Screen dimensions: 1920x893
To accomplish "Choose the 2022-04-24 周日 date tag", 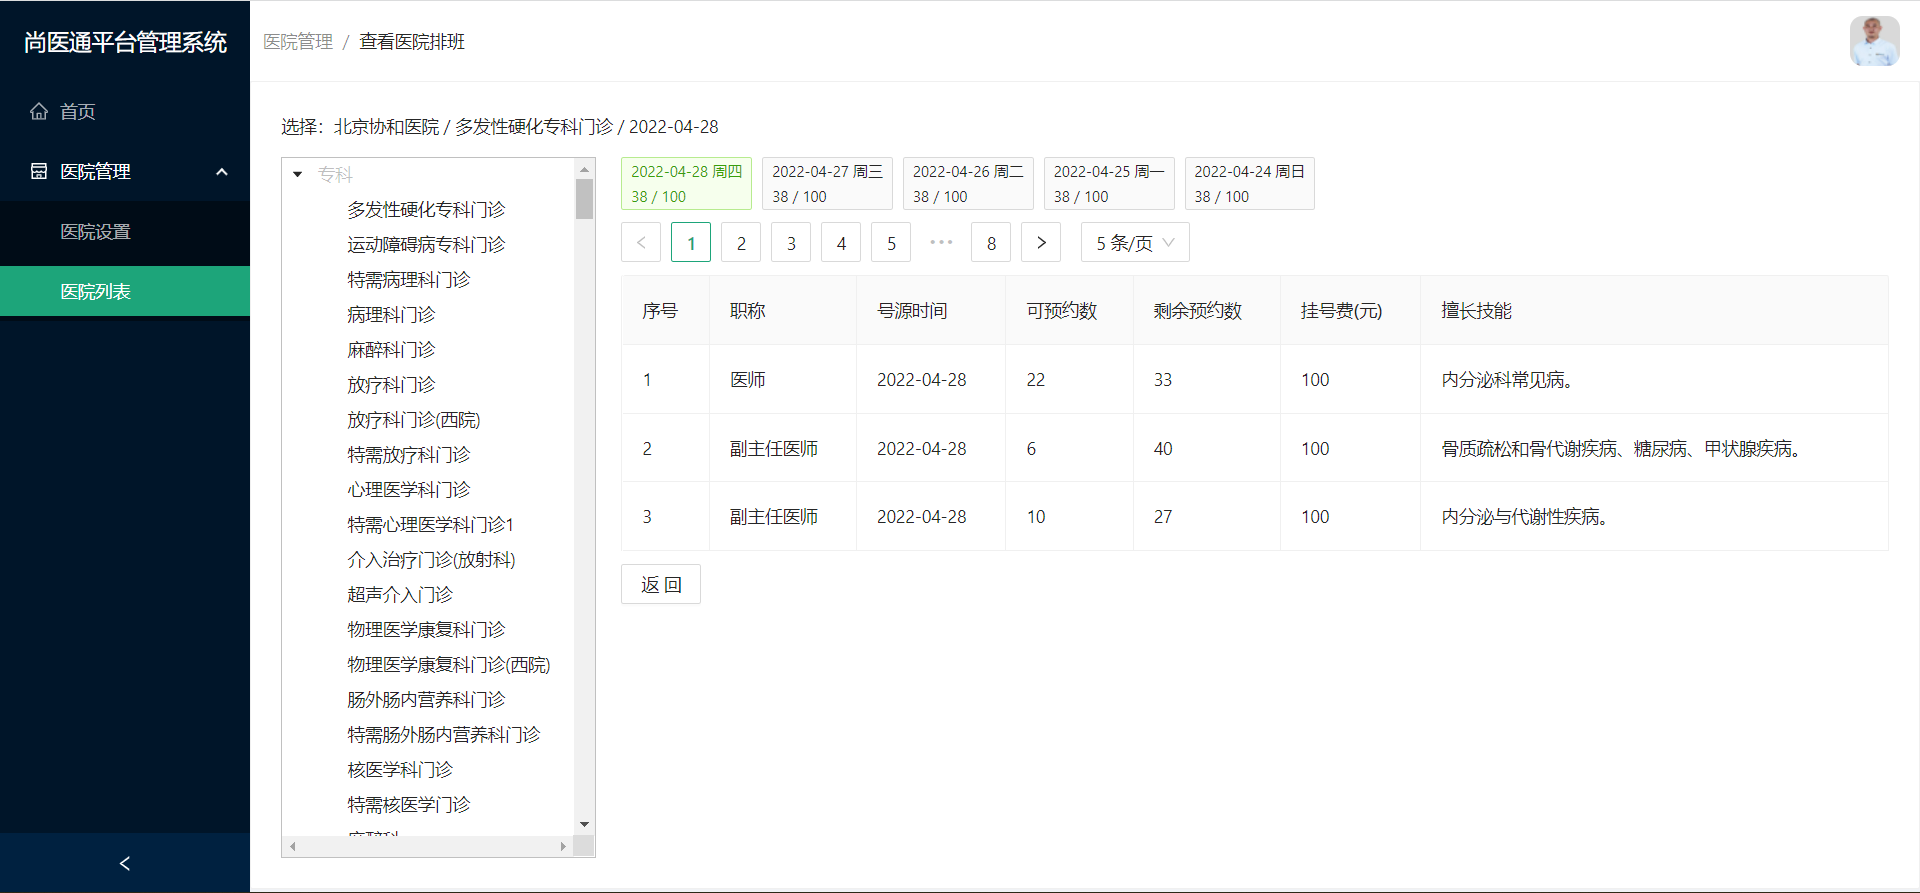I will [x=1249, y=183].
